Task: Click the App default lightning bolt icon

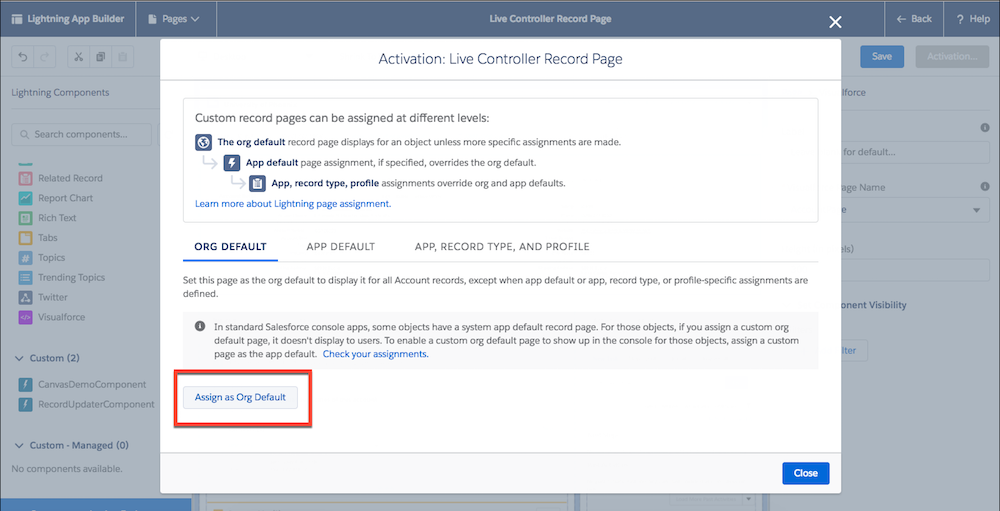Action: [x=232, y=162]
